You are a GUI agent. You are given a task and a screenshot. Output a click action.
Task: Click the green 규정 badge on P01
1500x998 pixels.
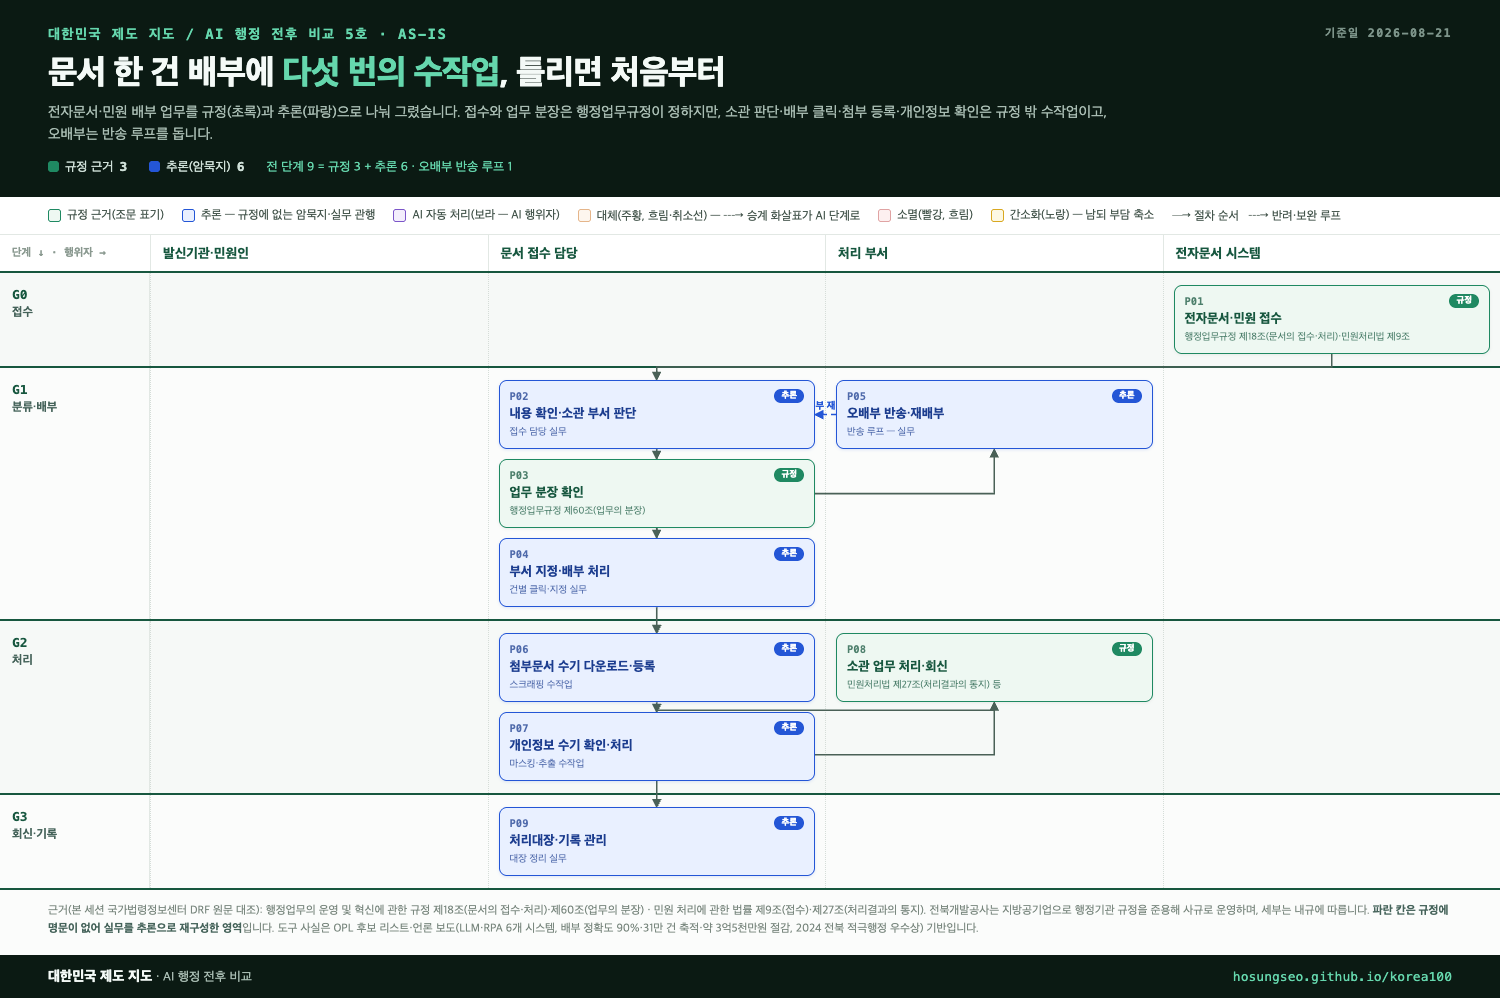[1464, 301]
